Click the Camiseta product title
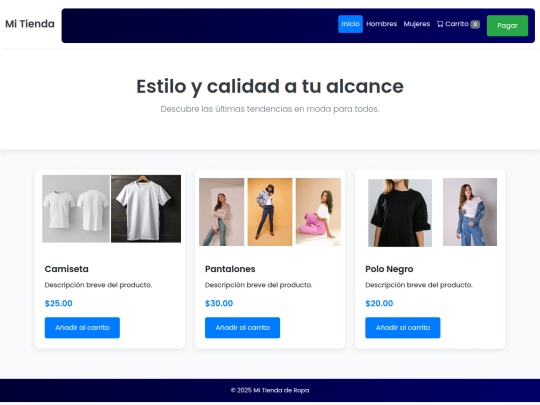Image resolution: width=540 pixels, height=405 pixels. [66, 269]
